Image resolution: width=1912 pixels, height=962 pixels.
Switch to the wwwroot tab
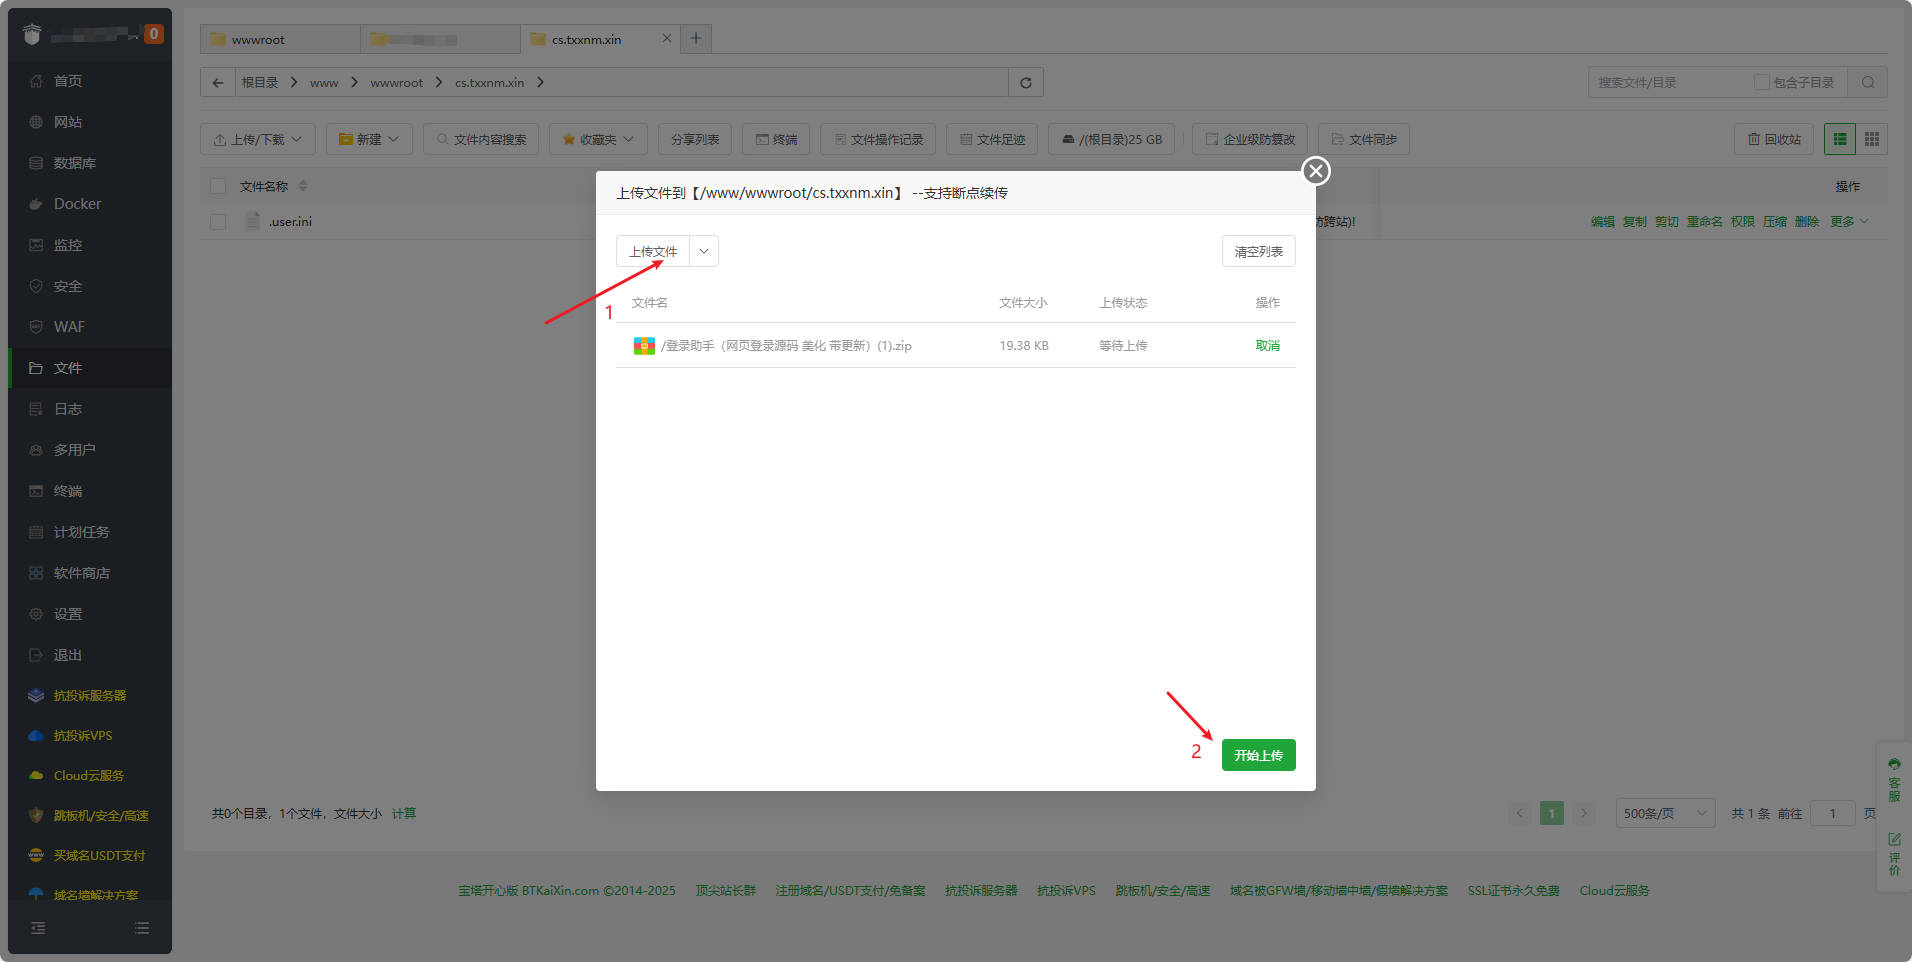point(258,40)
